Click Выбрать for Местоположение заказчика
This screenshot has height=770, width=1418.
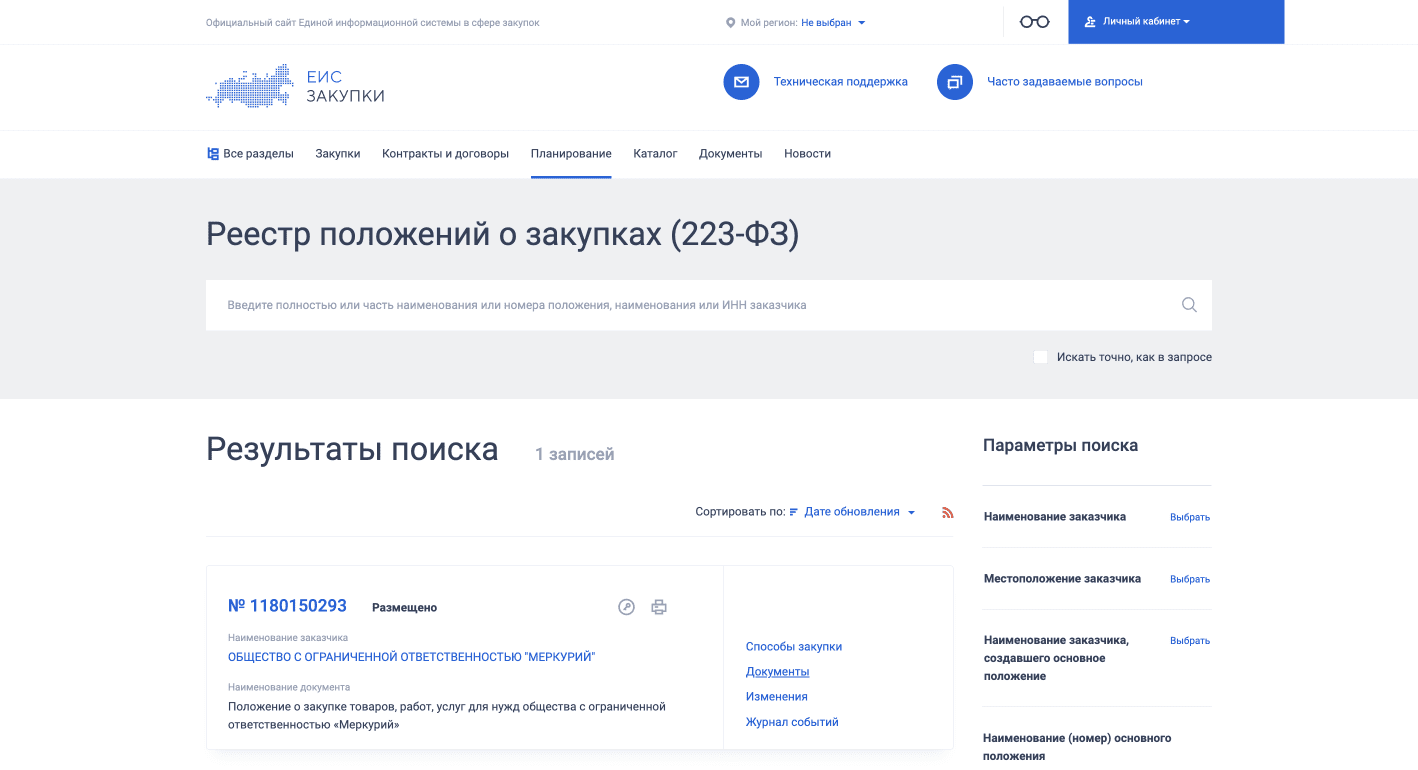click(1190, 580)
